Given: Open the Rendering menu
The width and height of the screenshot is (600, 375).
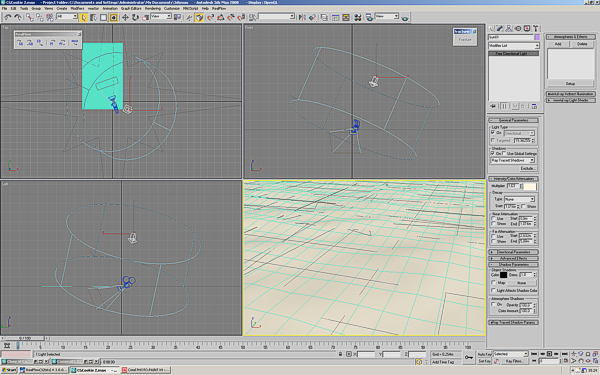Looking at the screenshot, I should click(x=152, y=8).
